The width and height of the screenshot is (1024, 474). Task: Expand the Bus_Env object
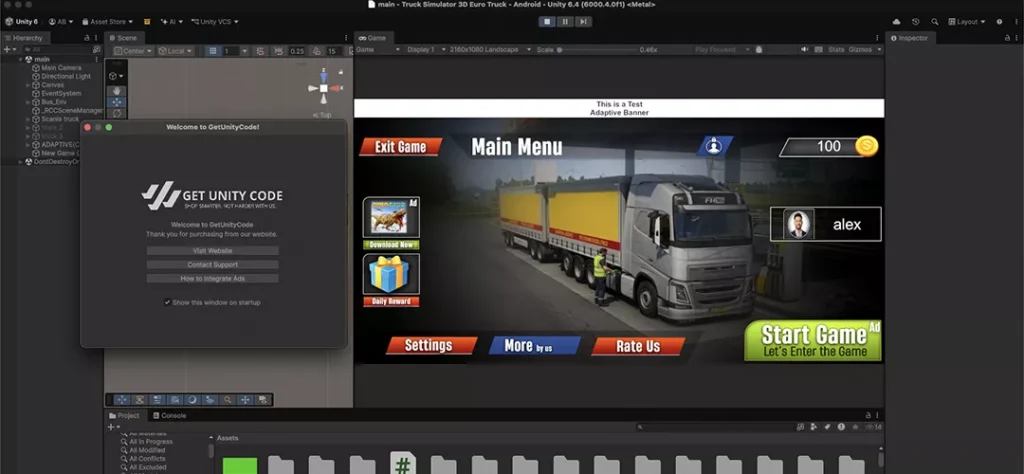pos(28,102)
